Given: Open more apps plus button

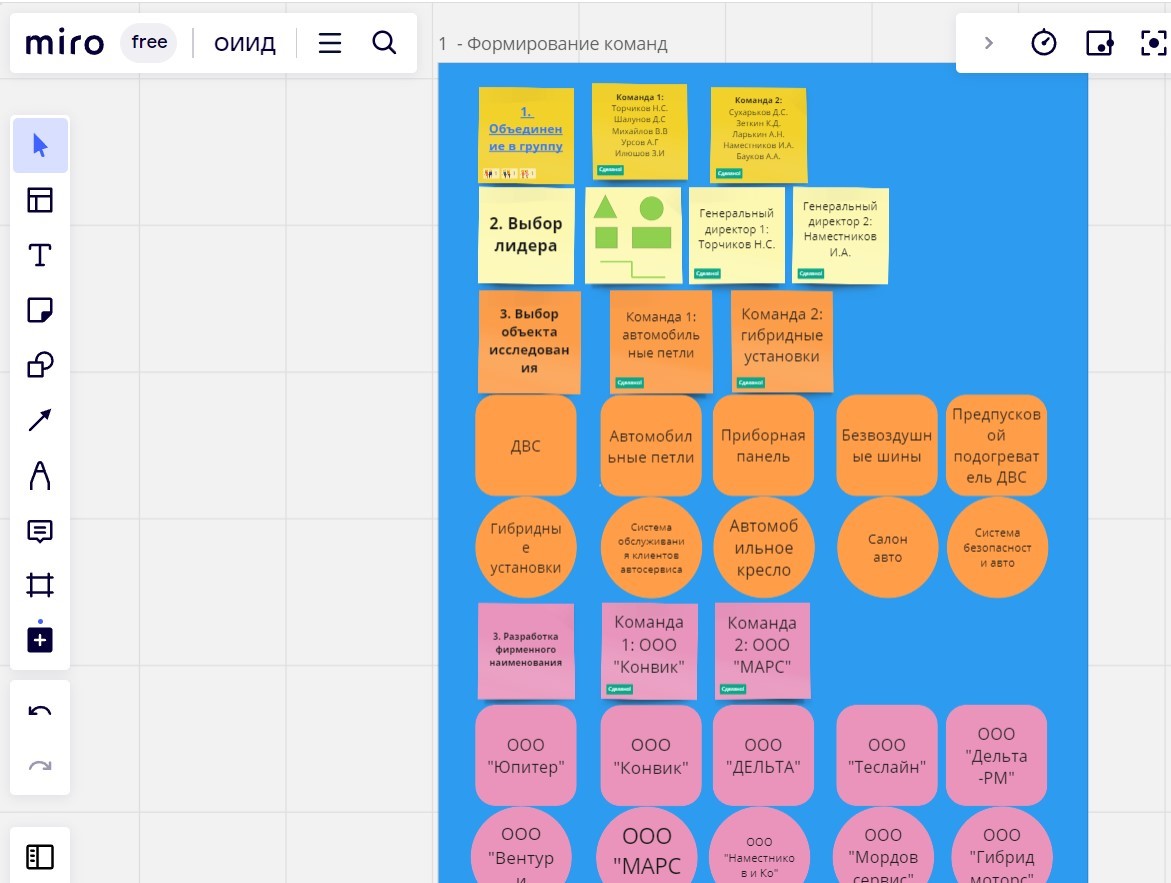Looking at the screenshot, I should coord(40,640).
